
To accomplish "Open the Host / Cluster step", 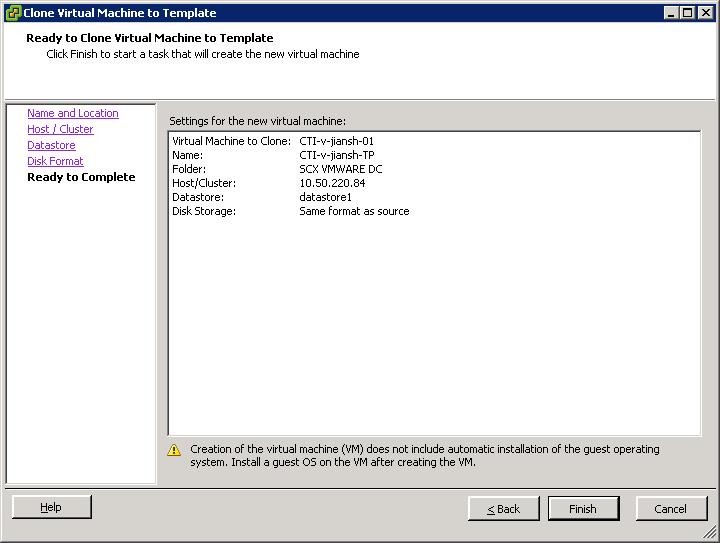I will (60, 129).
